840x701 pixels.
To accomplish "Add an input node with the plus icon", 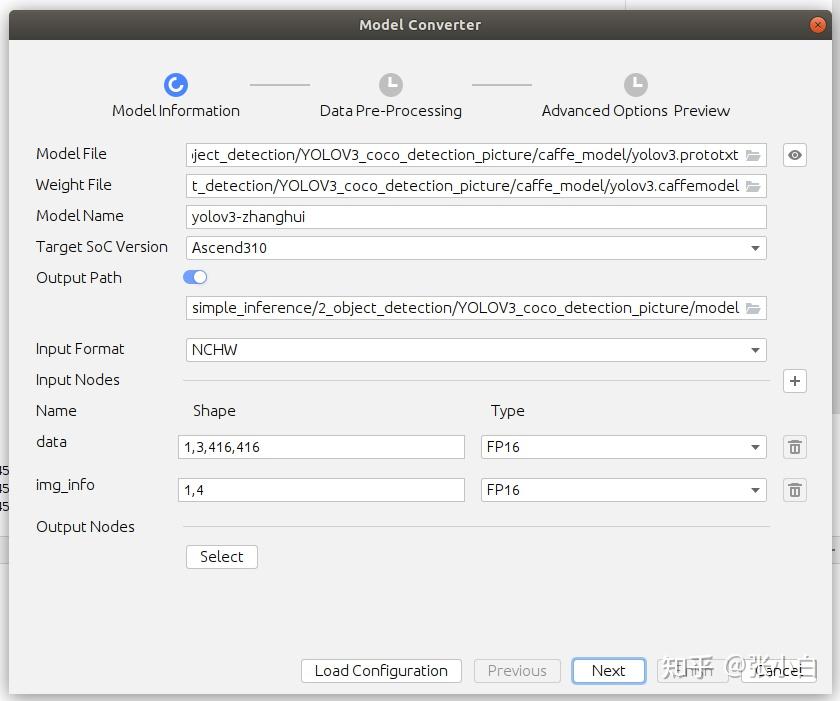I will pyautogui.click(x=795, y=381).
